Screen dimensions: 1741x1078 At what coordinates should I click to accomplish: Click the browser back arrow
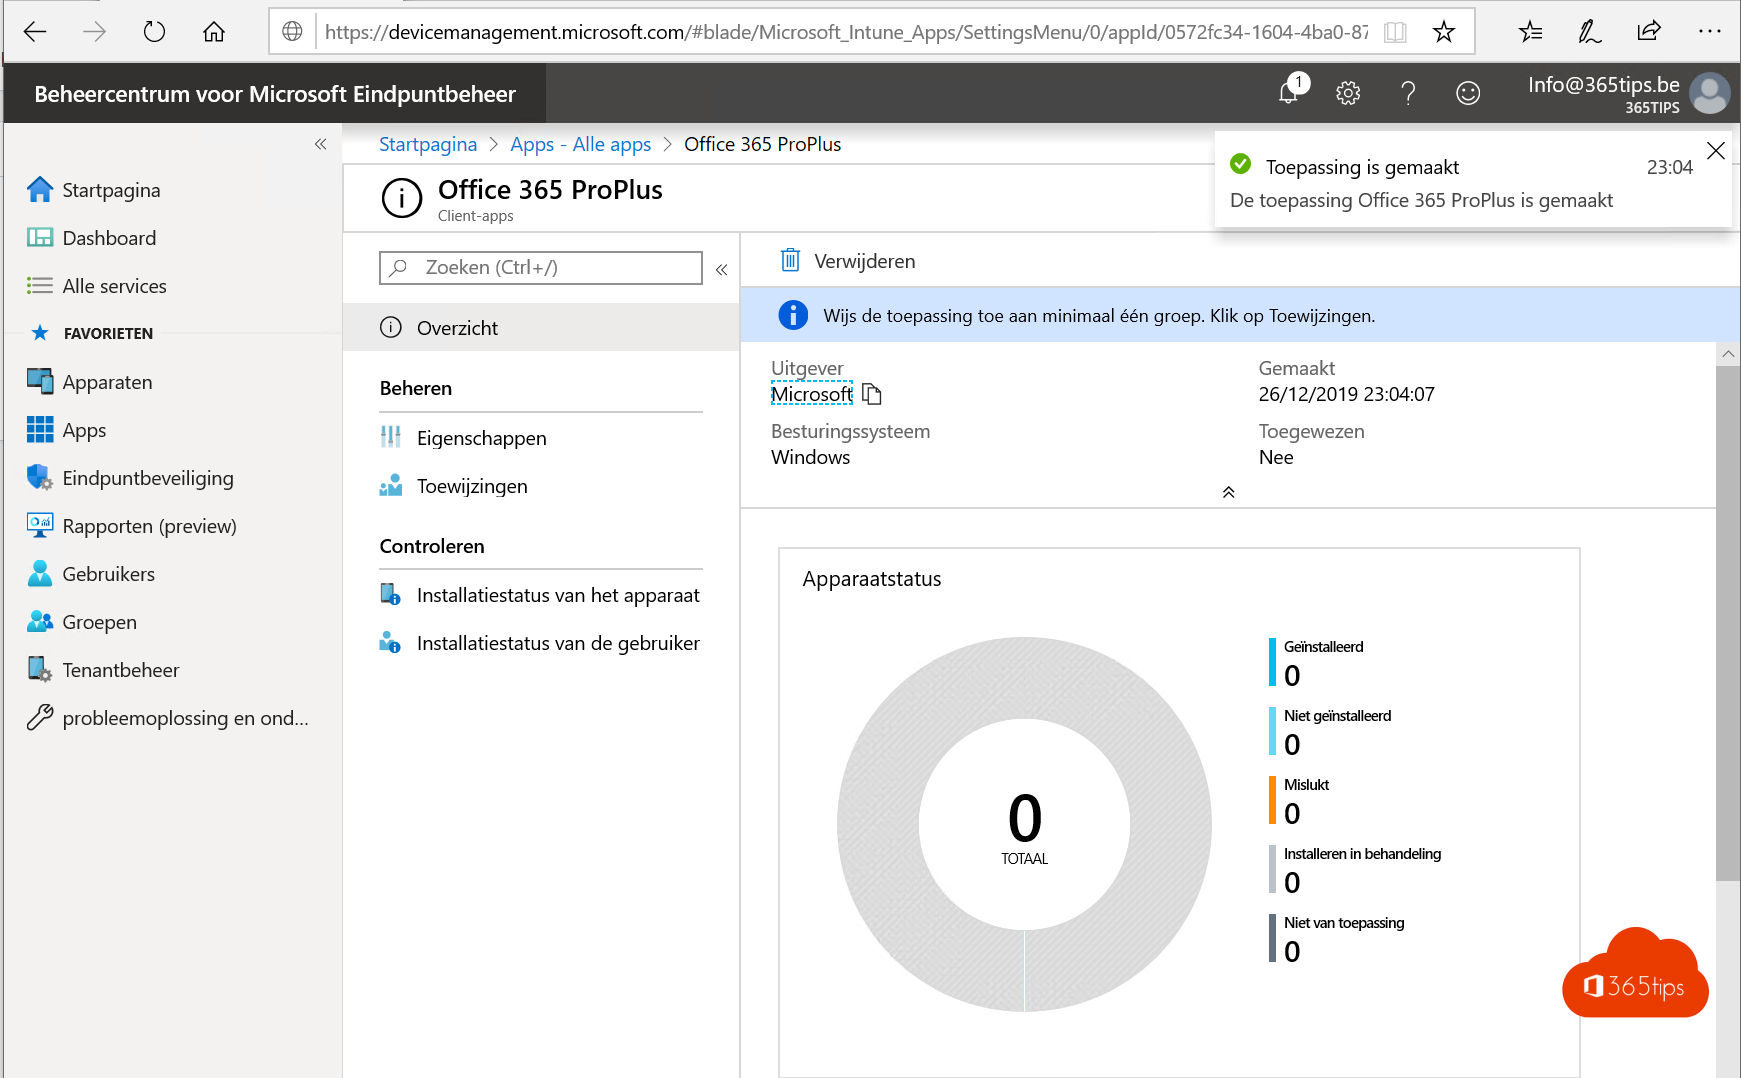coord(35,32)
